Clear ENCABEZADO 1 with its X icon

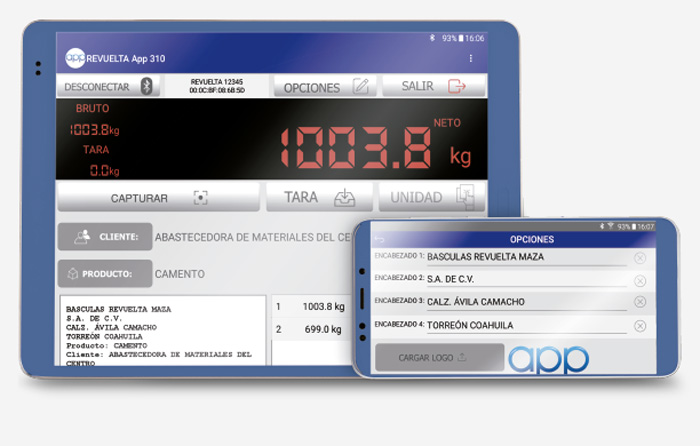pyautogui.click(x=640, y=258)
